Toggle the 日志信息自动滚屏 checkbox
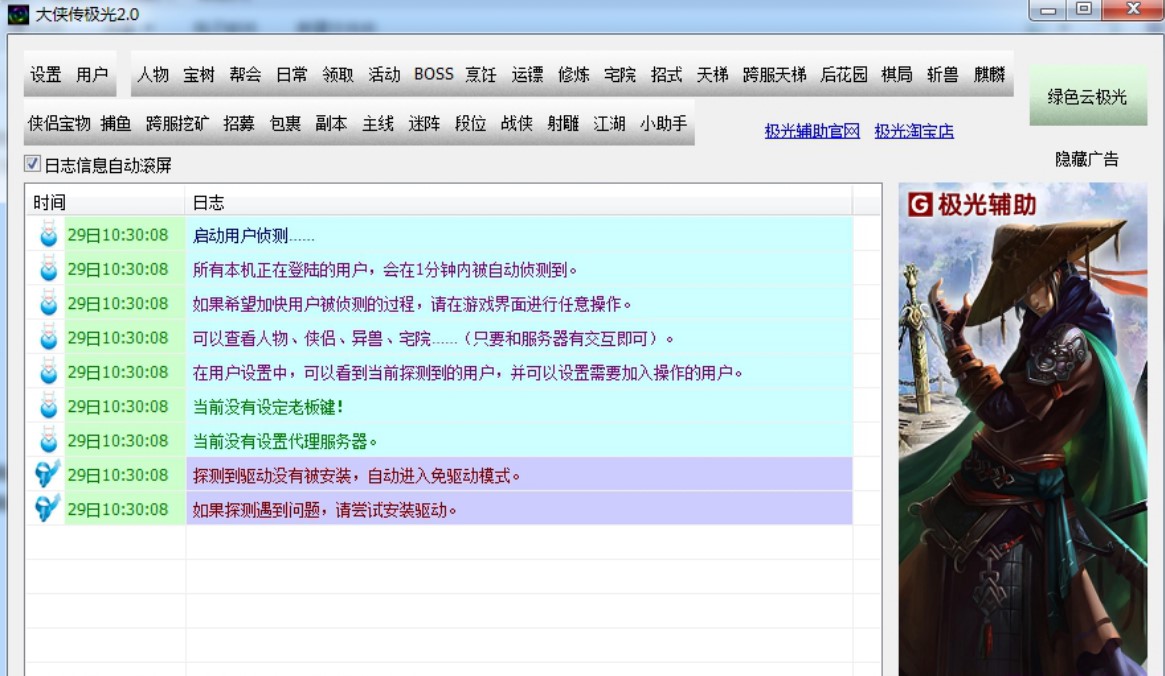The image size is (1165, 676). coord(33,164)
